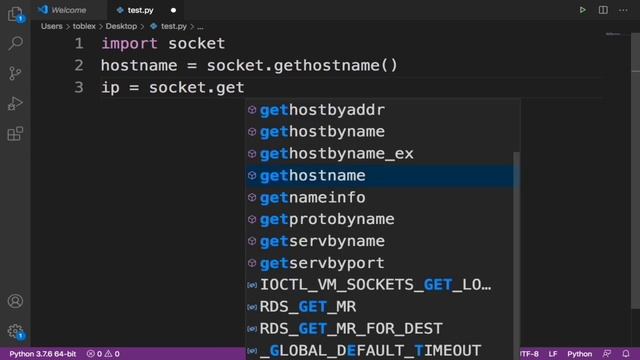Split the editor to the right
The image size is (640, 360).
603,10
